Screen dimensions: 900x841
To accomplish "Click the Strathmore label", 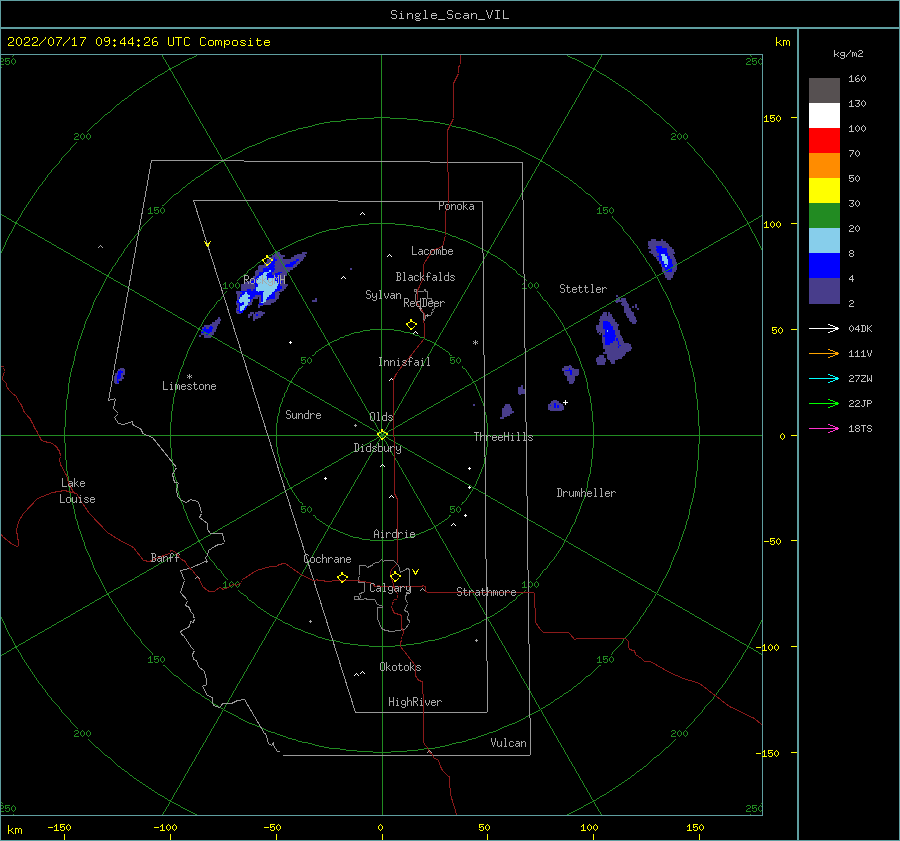I will 486,592.
